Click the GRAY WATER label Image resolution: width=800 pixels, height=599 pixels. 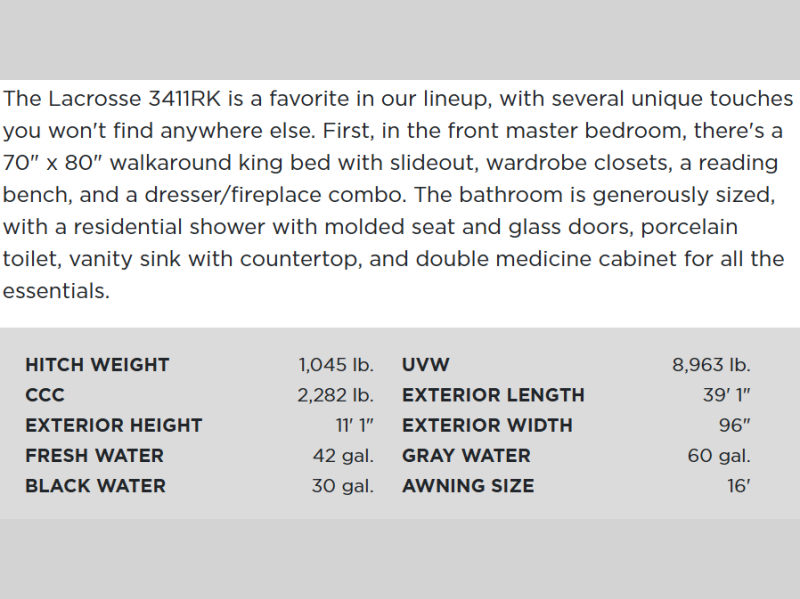tap(466, 455)
